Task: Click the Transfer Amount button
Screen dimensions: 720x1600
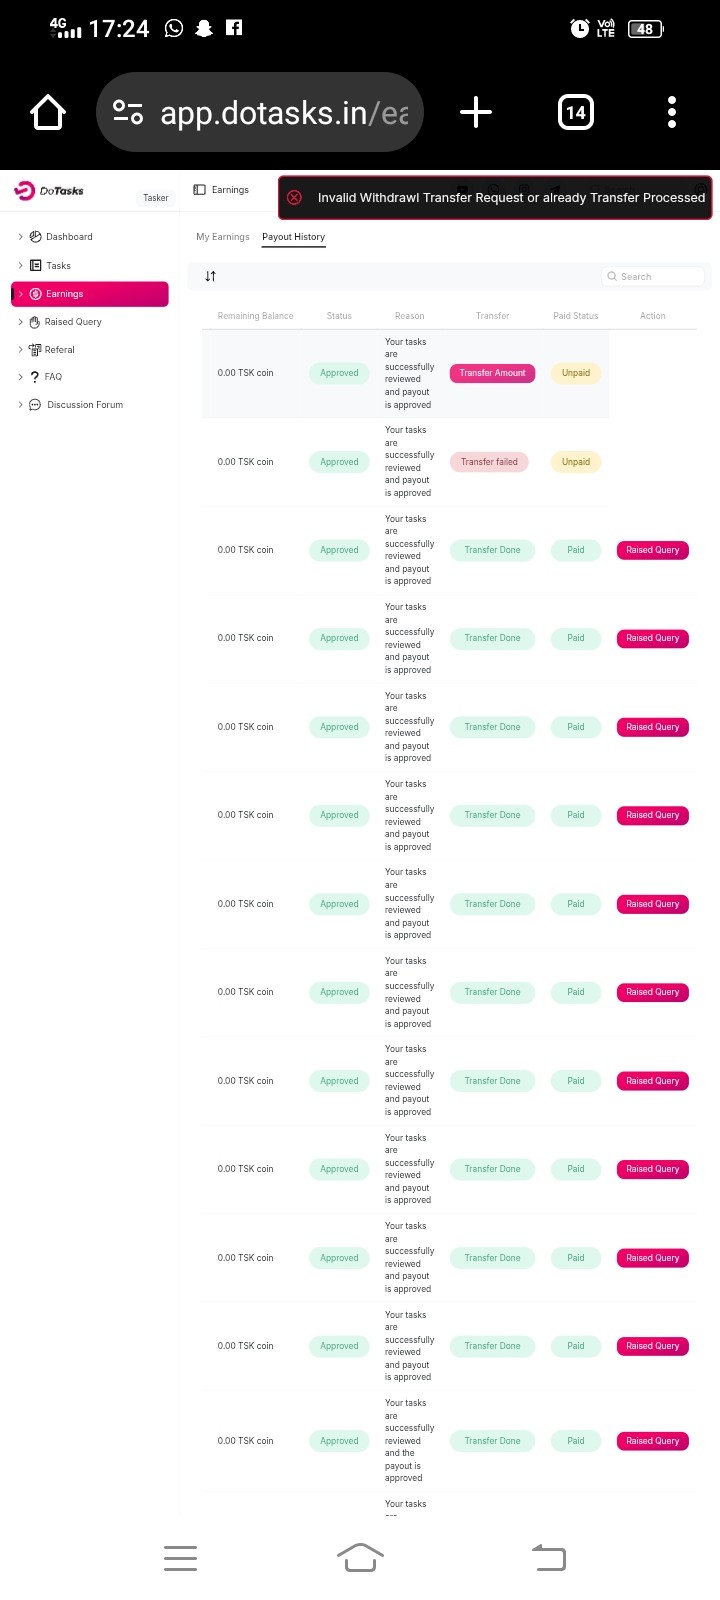Action: [x=492, y=373]
